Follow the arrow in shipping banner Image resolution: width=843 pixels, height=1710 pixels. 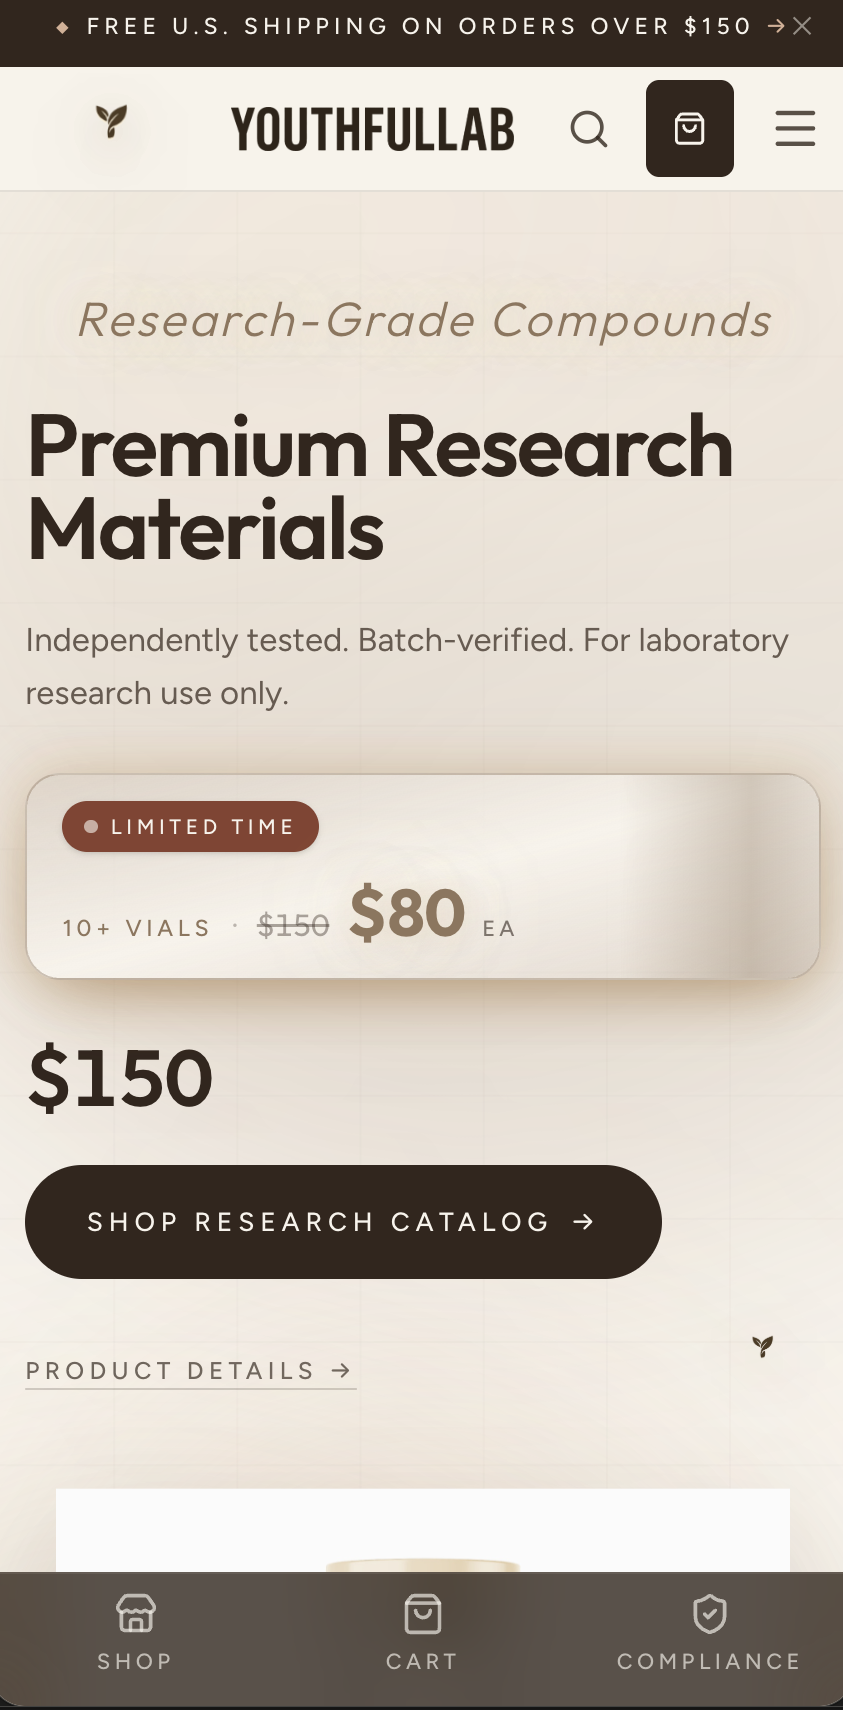775,26
